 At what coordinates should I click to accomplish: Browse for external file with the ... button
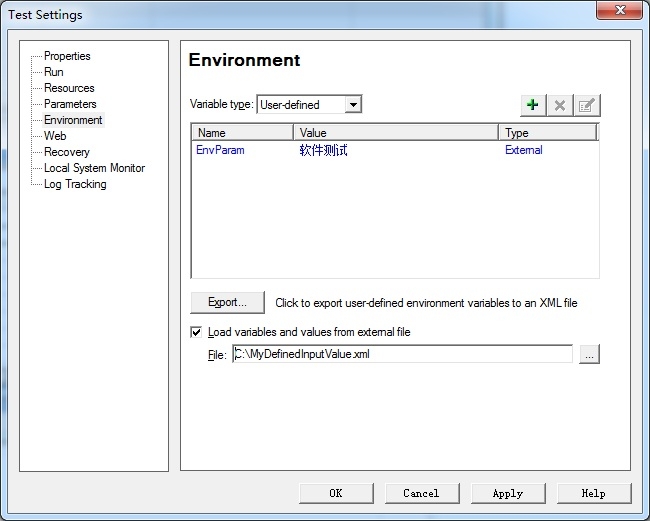click(589, 354)
